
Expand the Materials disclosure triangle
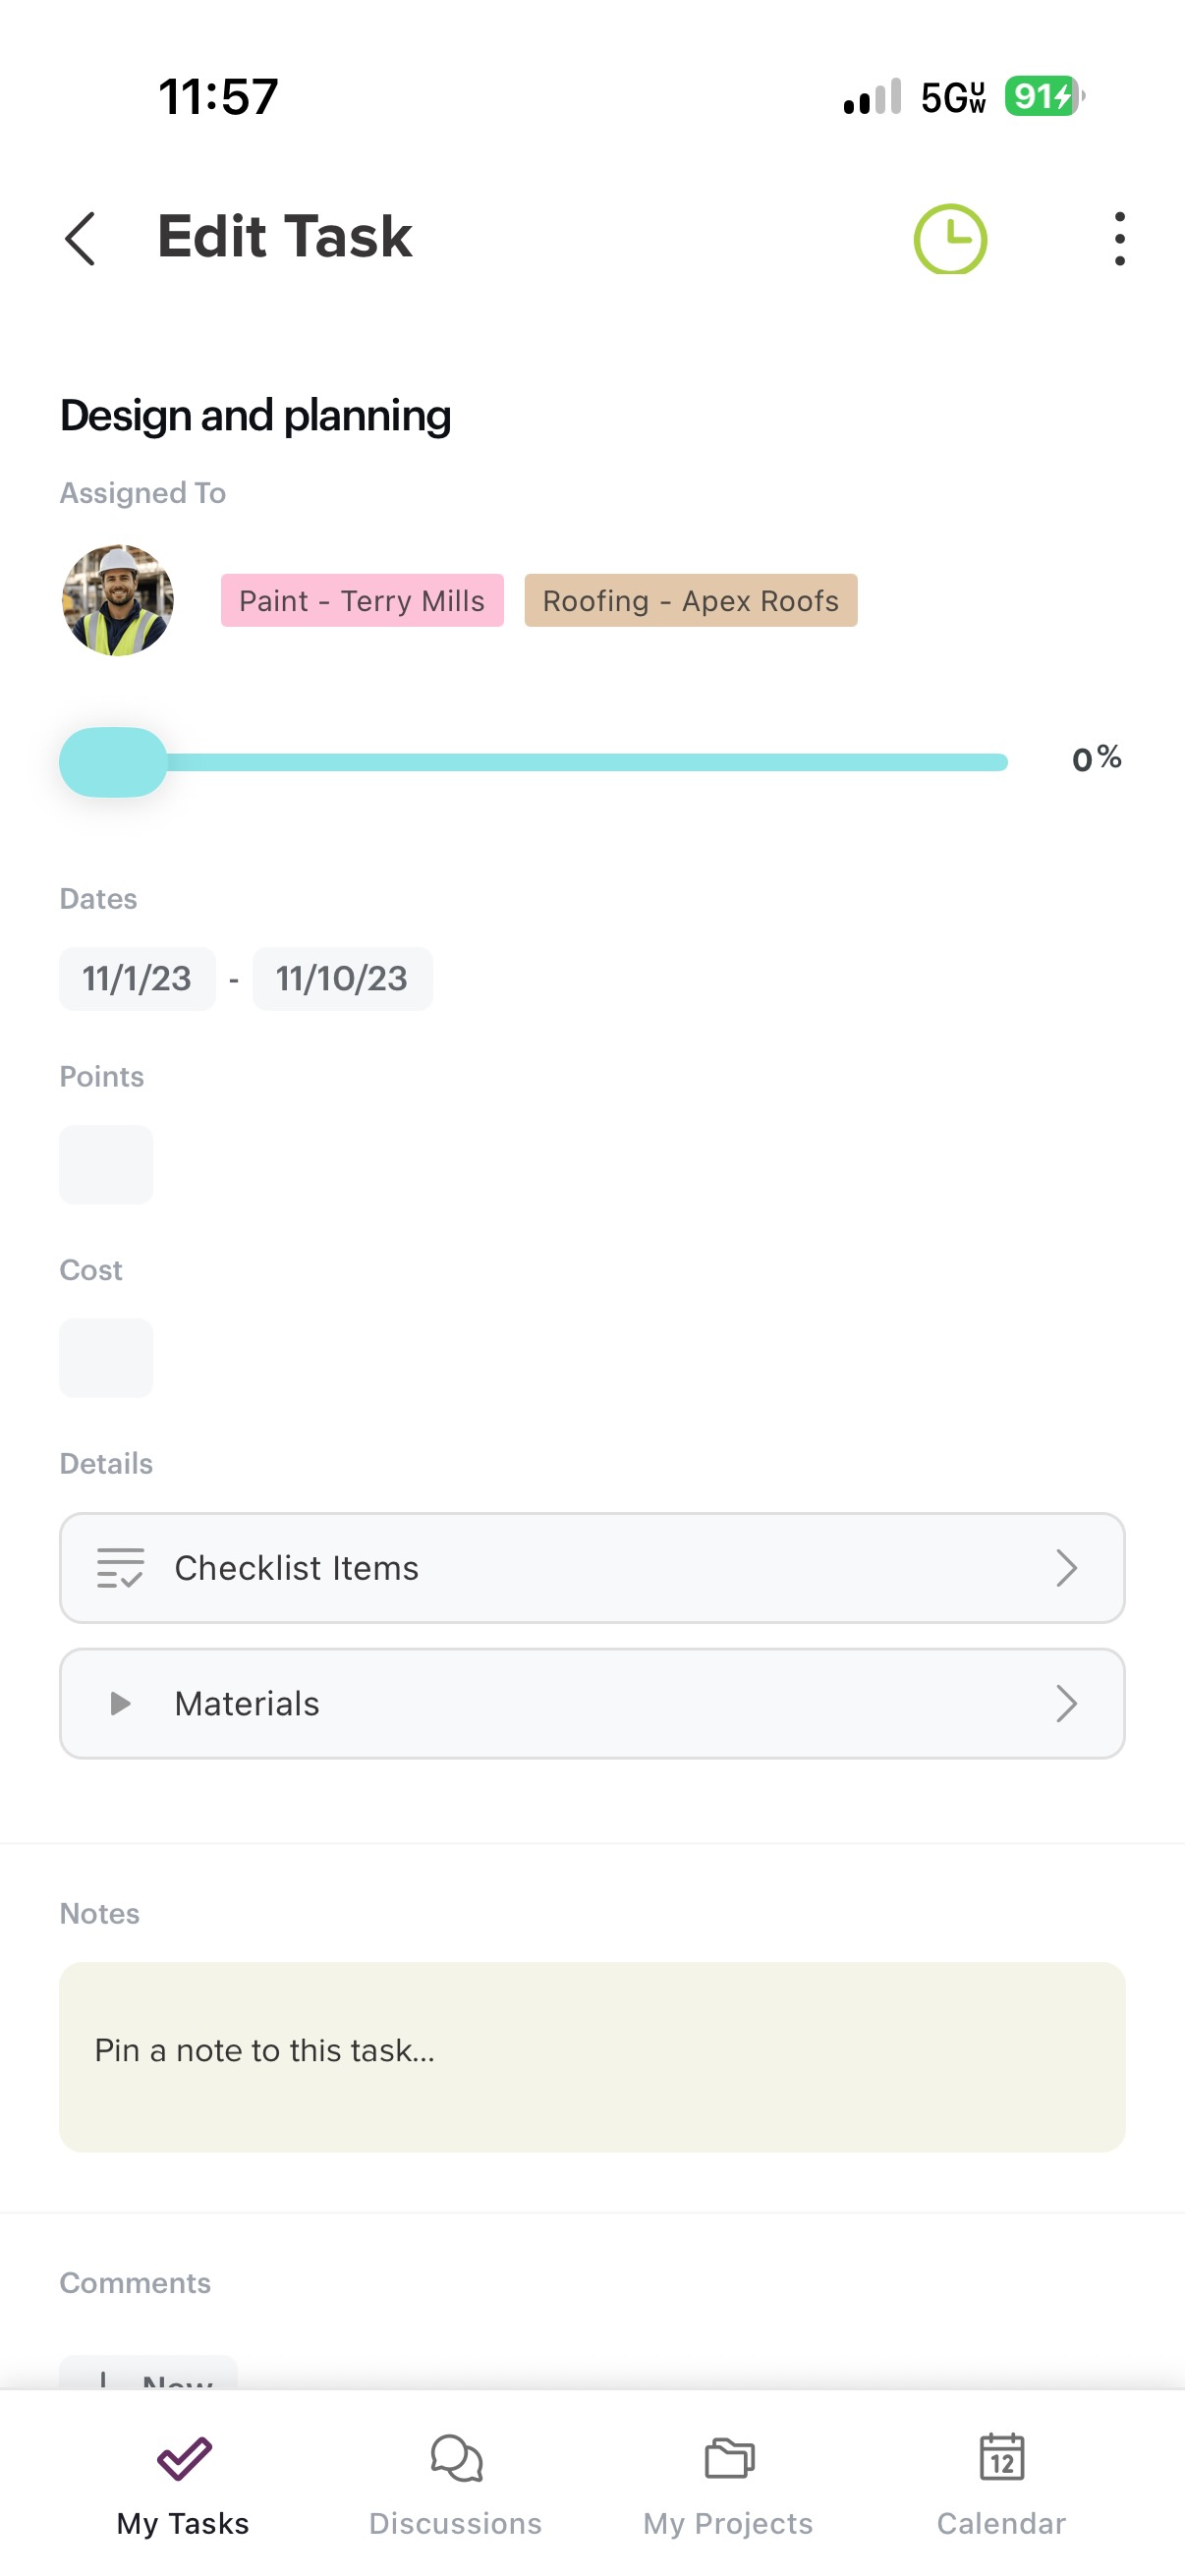[120, 1703]
